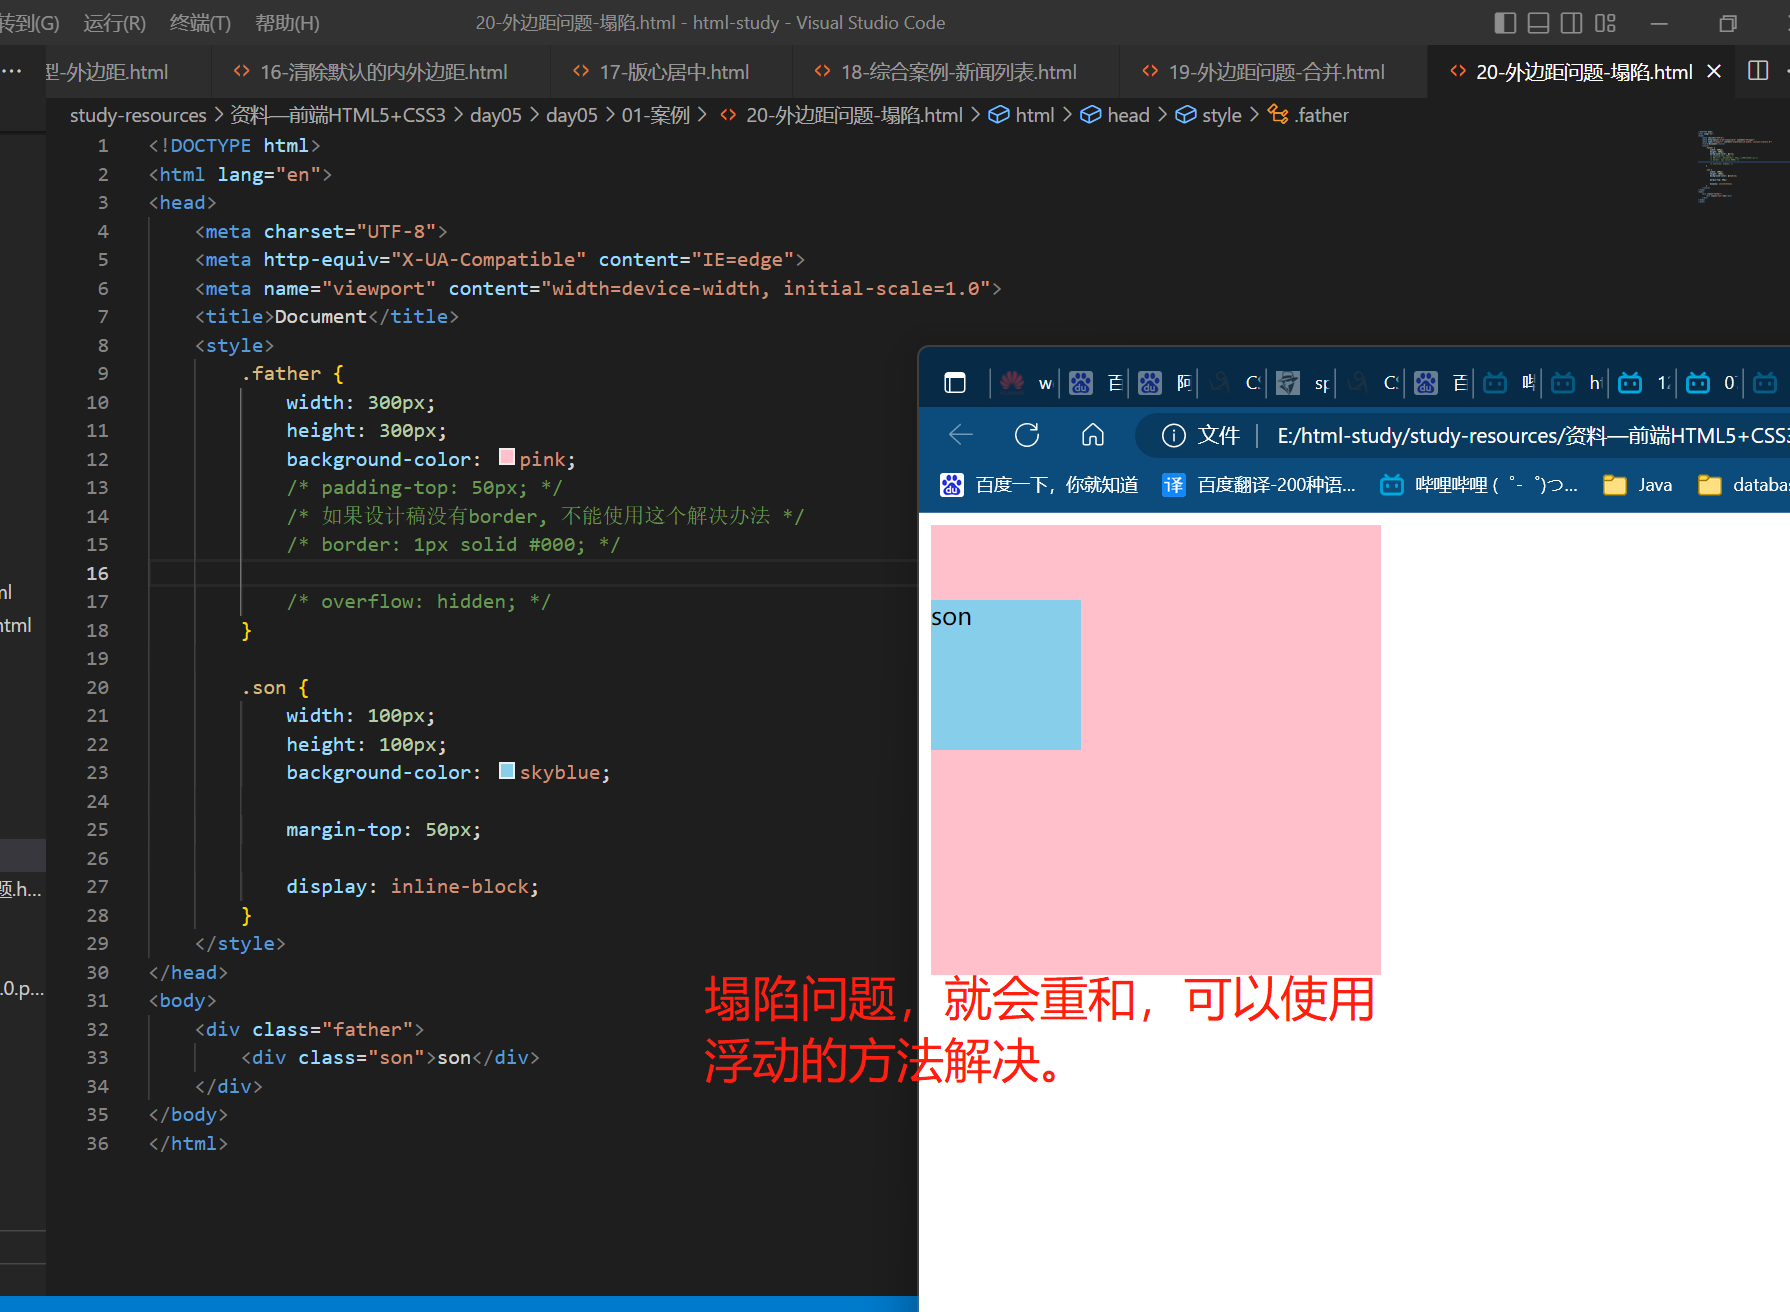Open the 百度一下，你就知道 bookmark
The width and height of the screenshot is (1790, 1312).
[x=1040, y=485]
